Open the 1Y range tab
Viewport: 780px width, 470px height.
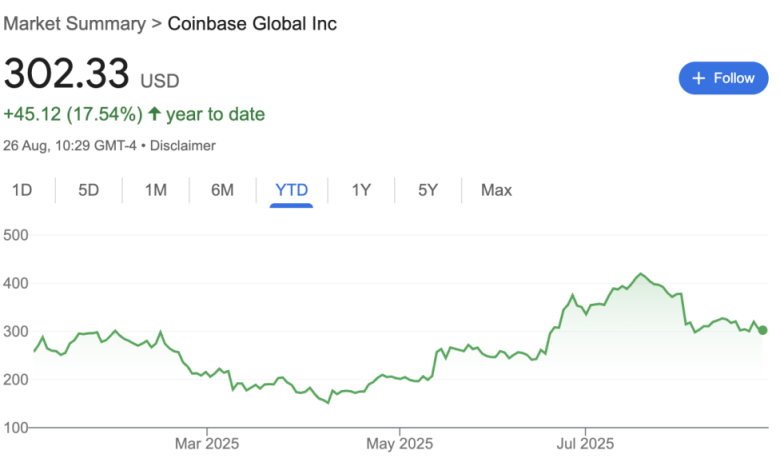[x=361, y=190]
